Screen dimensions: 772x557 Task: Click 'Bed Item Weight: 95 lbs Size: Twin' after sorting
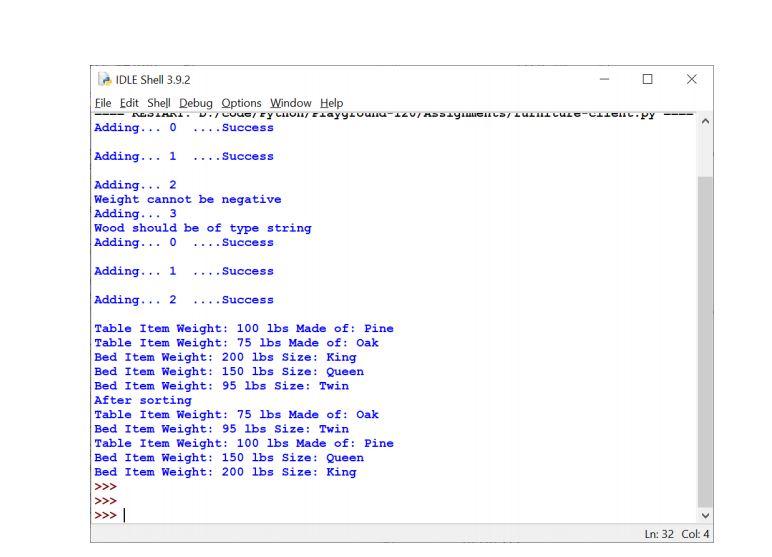pos(221,429)
